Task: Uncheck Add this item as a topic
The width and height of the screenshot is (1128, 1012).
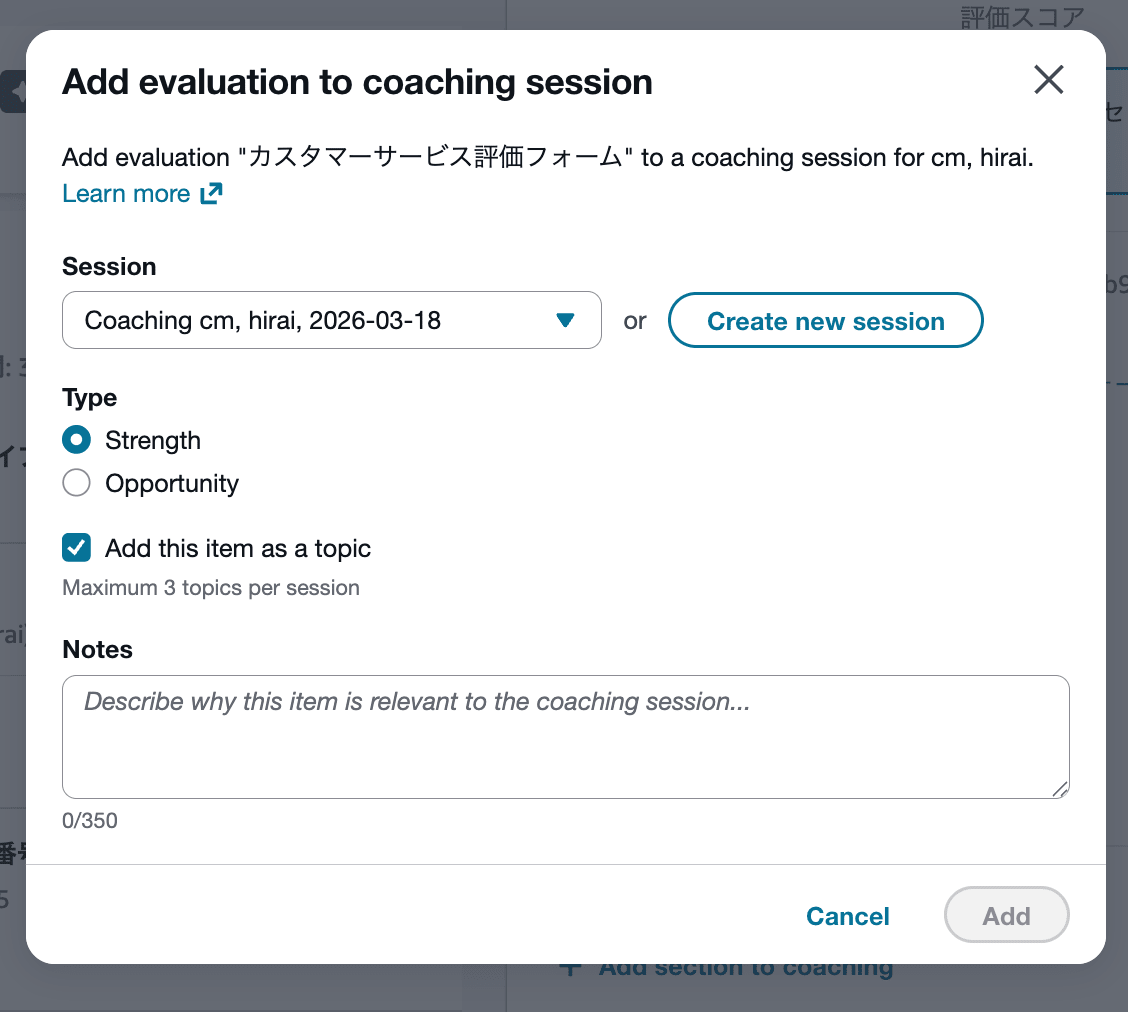Action: click(x=77, y=548)
